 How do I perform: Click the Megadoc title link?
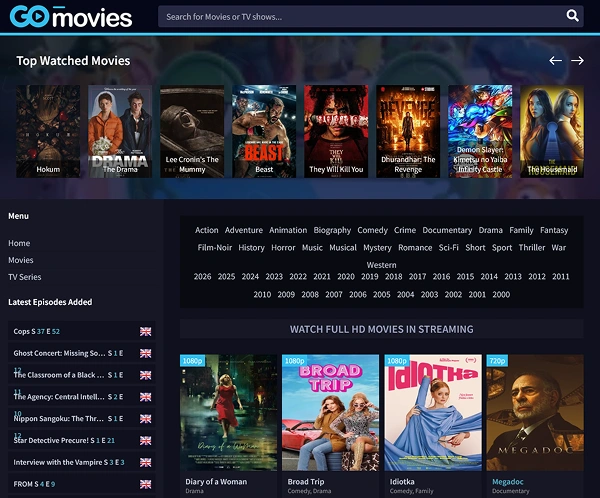tap(507, 482)
